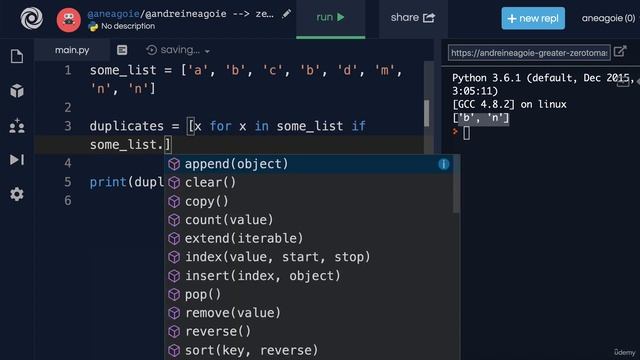The width and height of the screenshot is (640, 360).
Task: Open output in new window
Action: tap(620, 51)
